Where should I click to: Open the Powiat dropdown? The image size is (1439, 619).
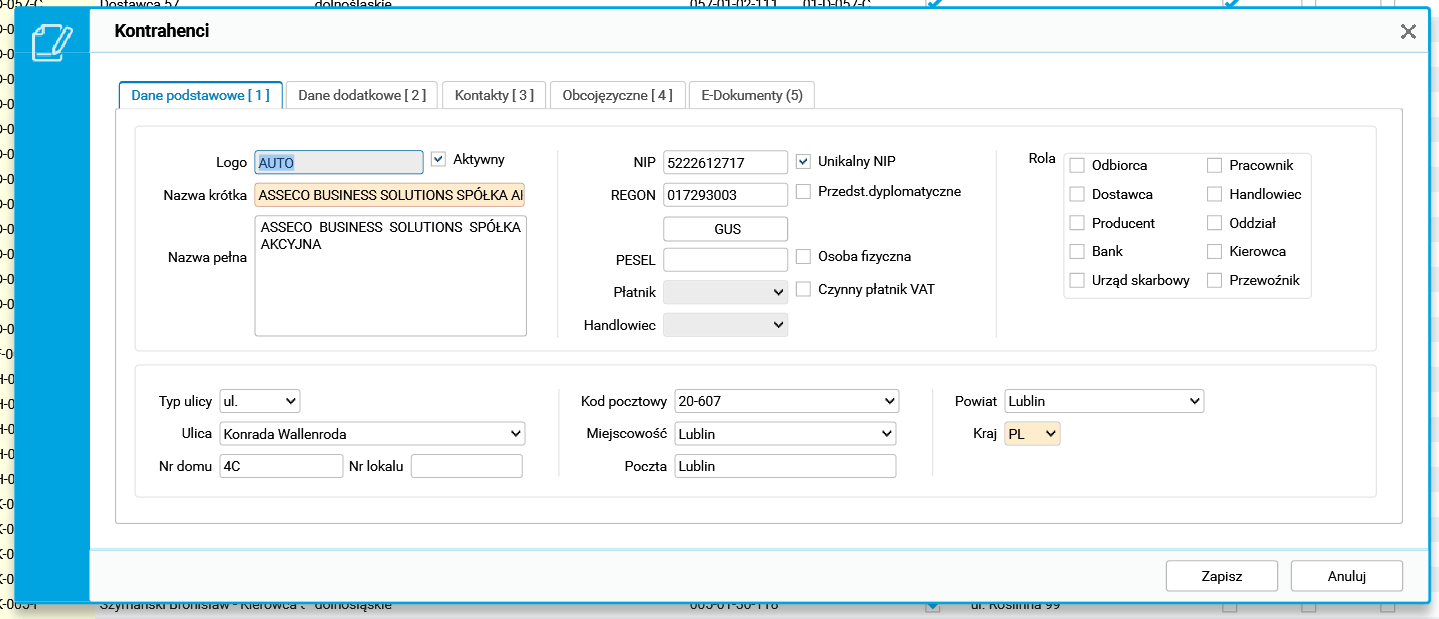pyautogui.click(x=1104, y=401)
